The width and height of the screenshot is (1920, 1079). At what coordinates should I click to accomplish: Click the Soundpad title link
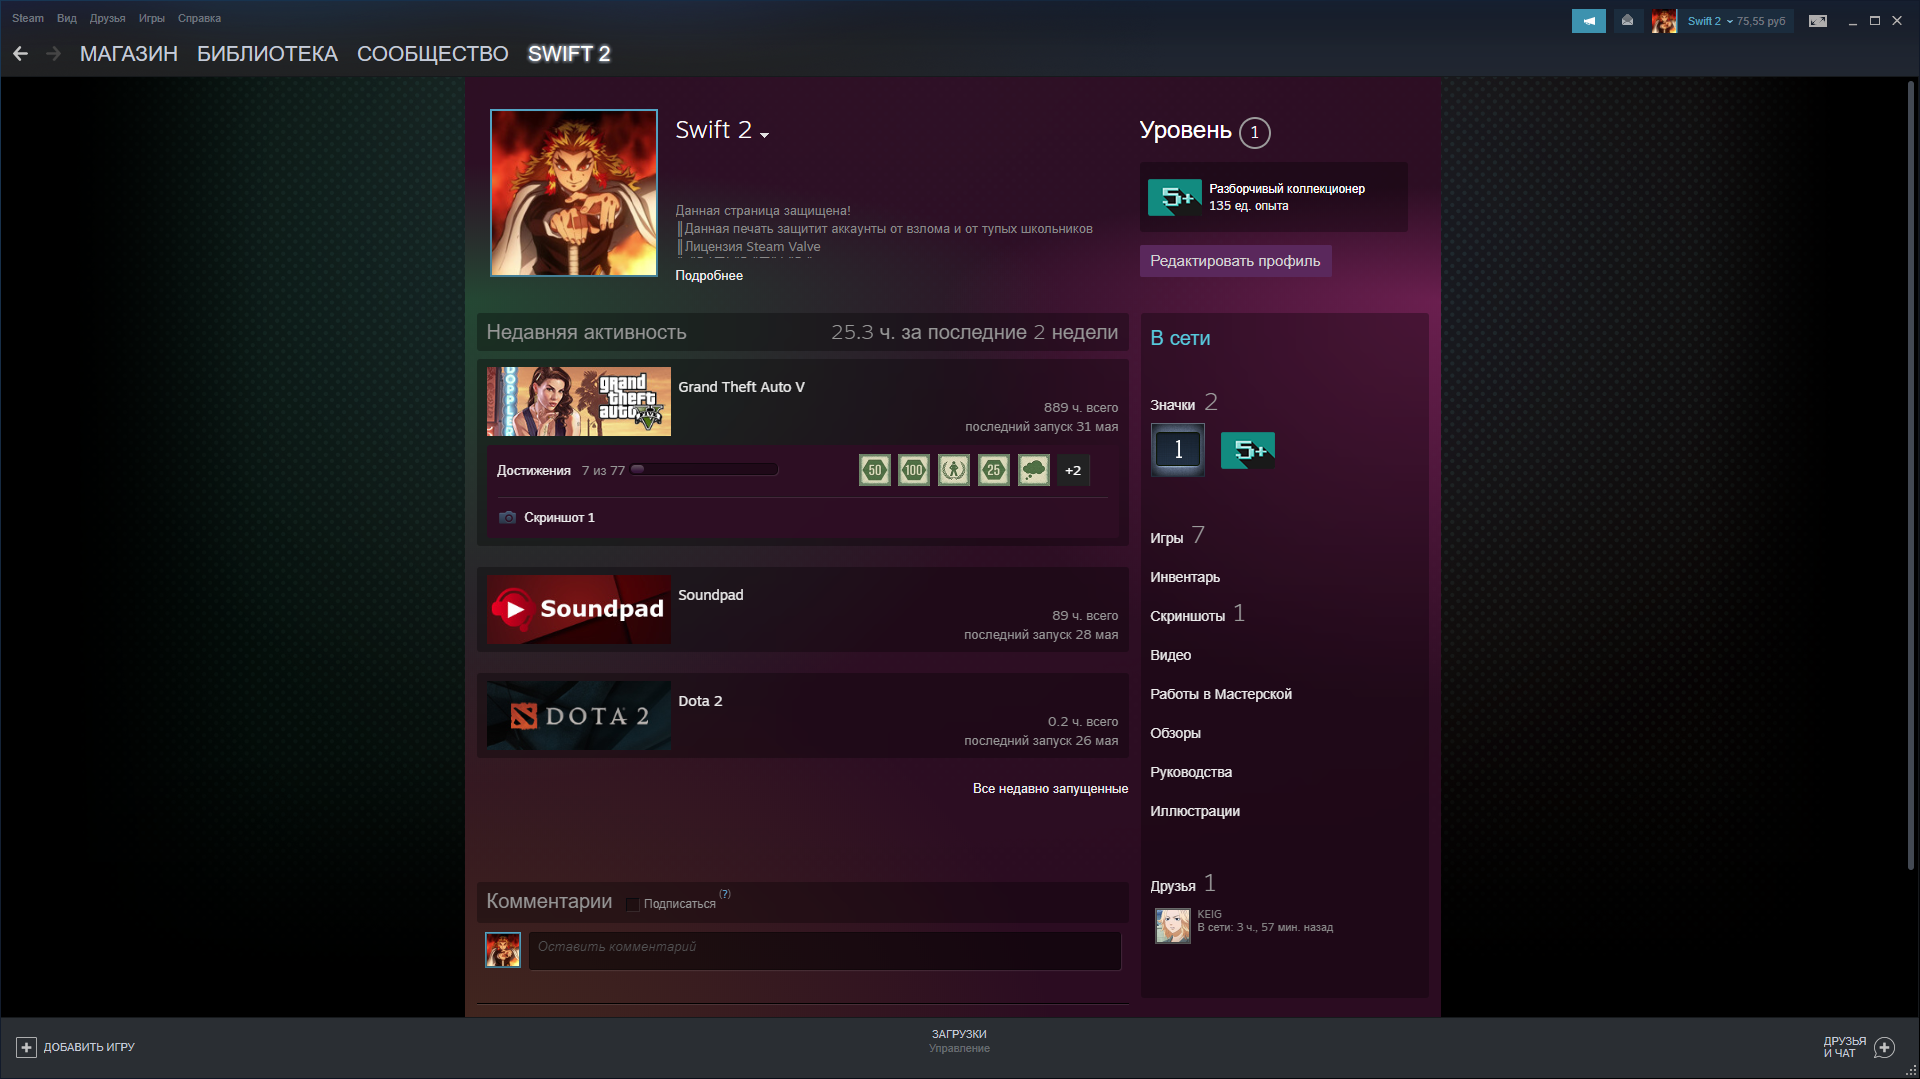point(711,595)
